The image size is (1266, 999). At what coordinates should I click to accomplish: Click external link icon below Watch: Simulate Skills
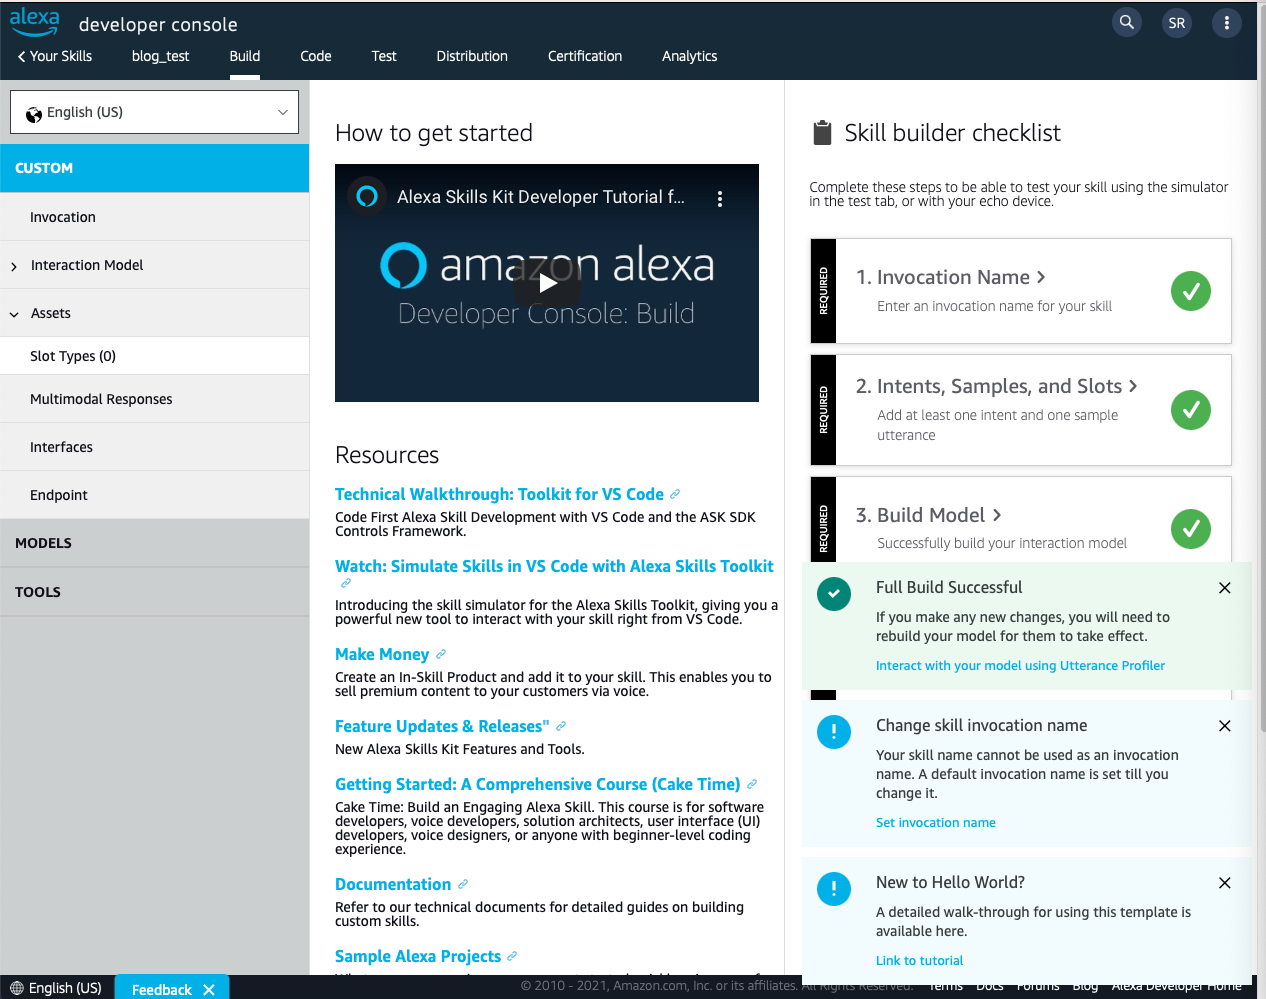[x=346, y=583]
